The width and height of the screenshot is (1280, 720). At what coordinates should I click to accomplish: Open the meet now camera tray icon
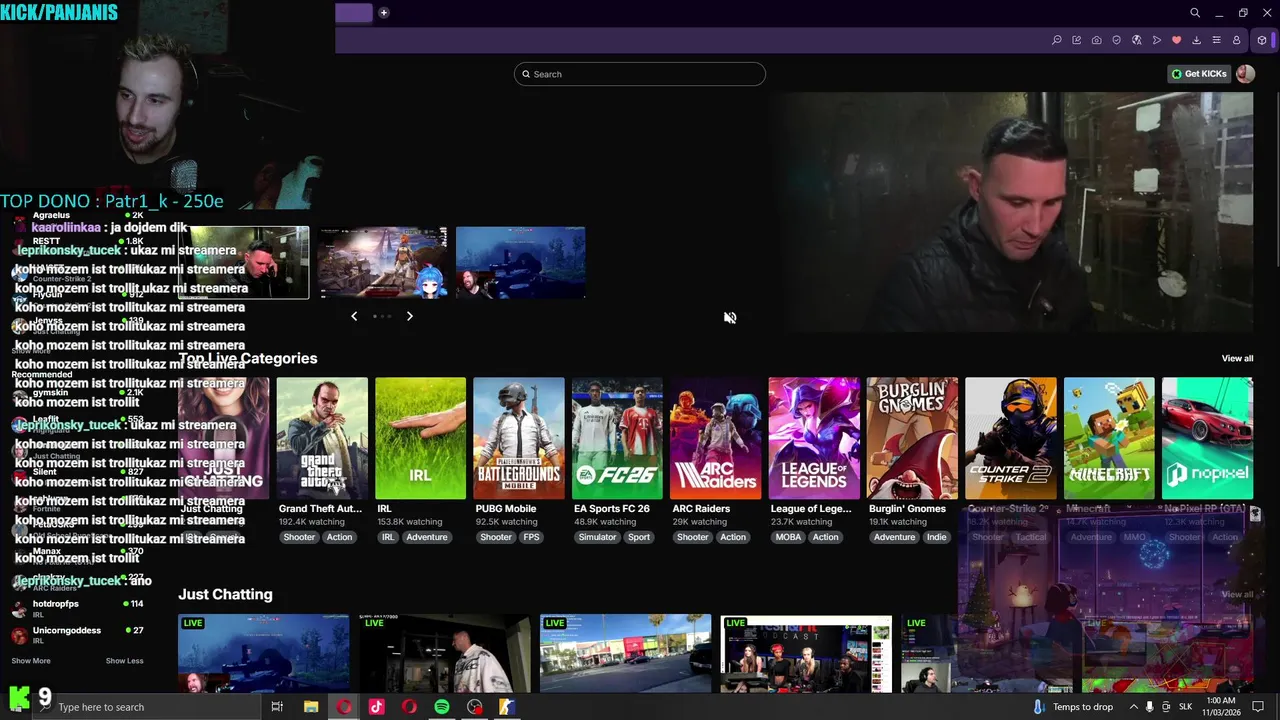pos(1166,707)
